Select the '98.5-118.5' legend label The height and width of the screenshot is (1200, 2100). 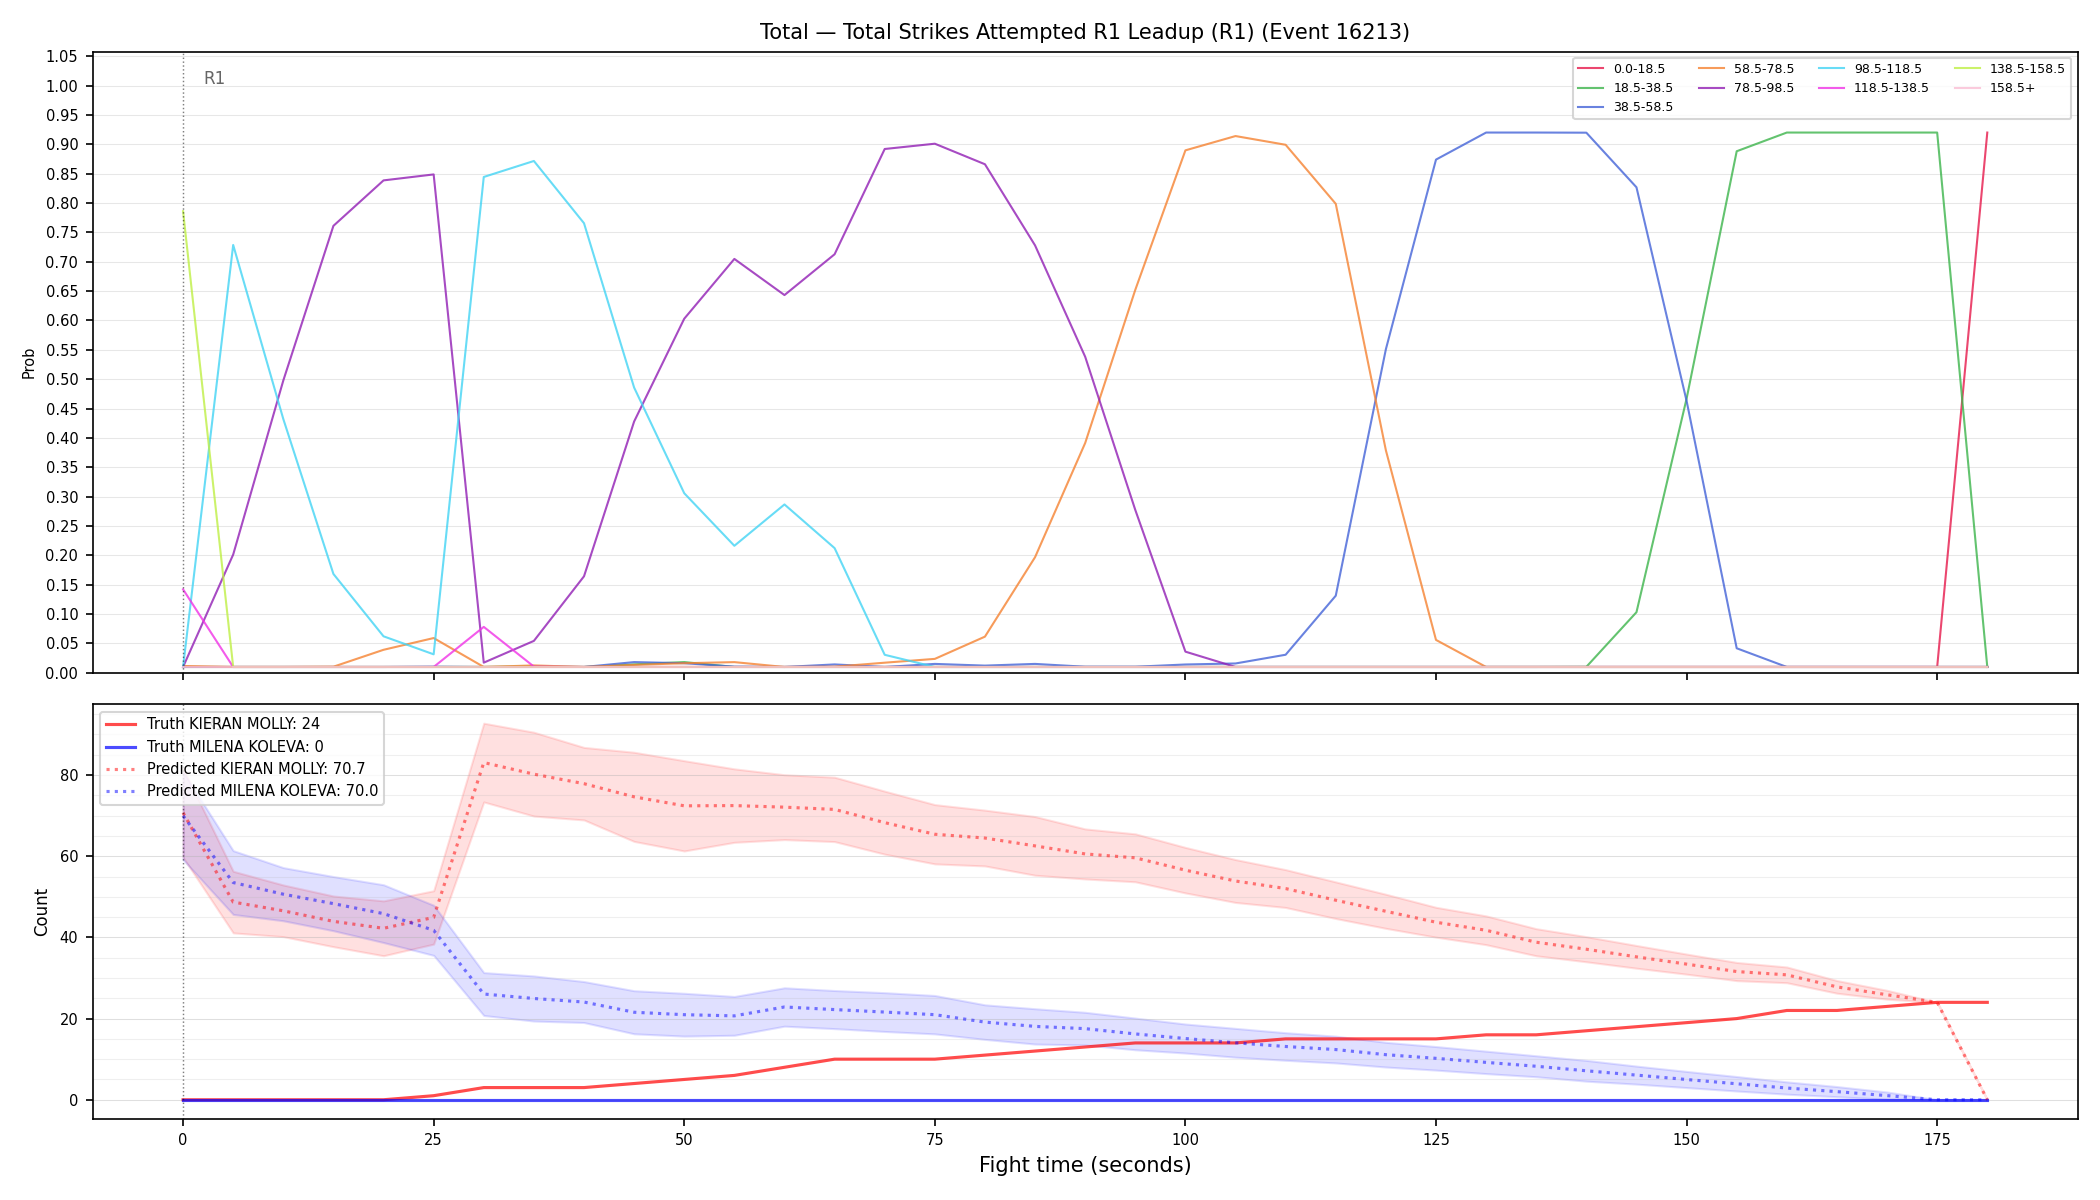1888,69
